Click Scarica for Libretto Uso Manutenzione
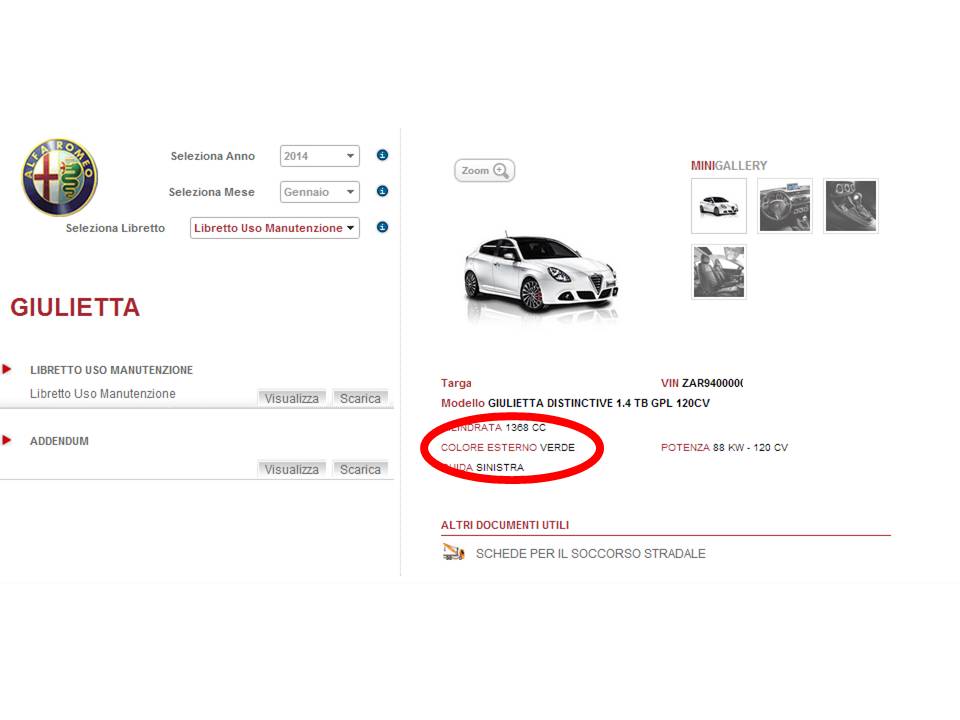The height and width of the screenshot is (720, 960). pos(360,398)
